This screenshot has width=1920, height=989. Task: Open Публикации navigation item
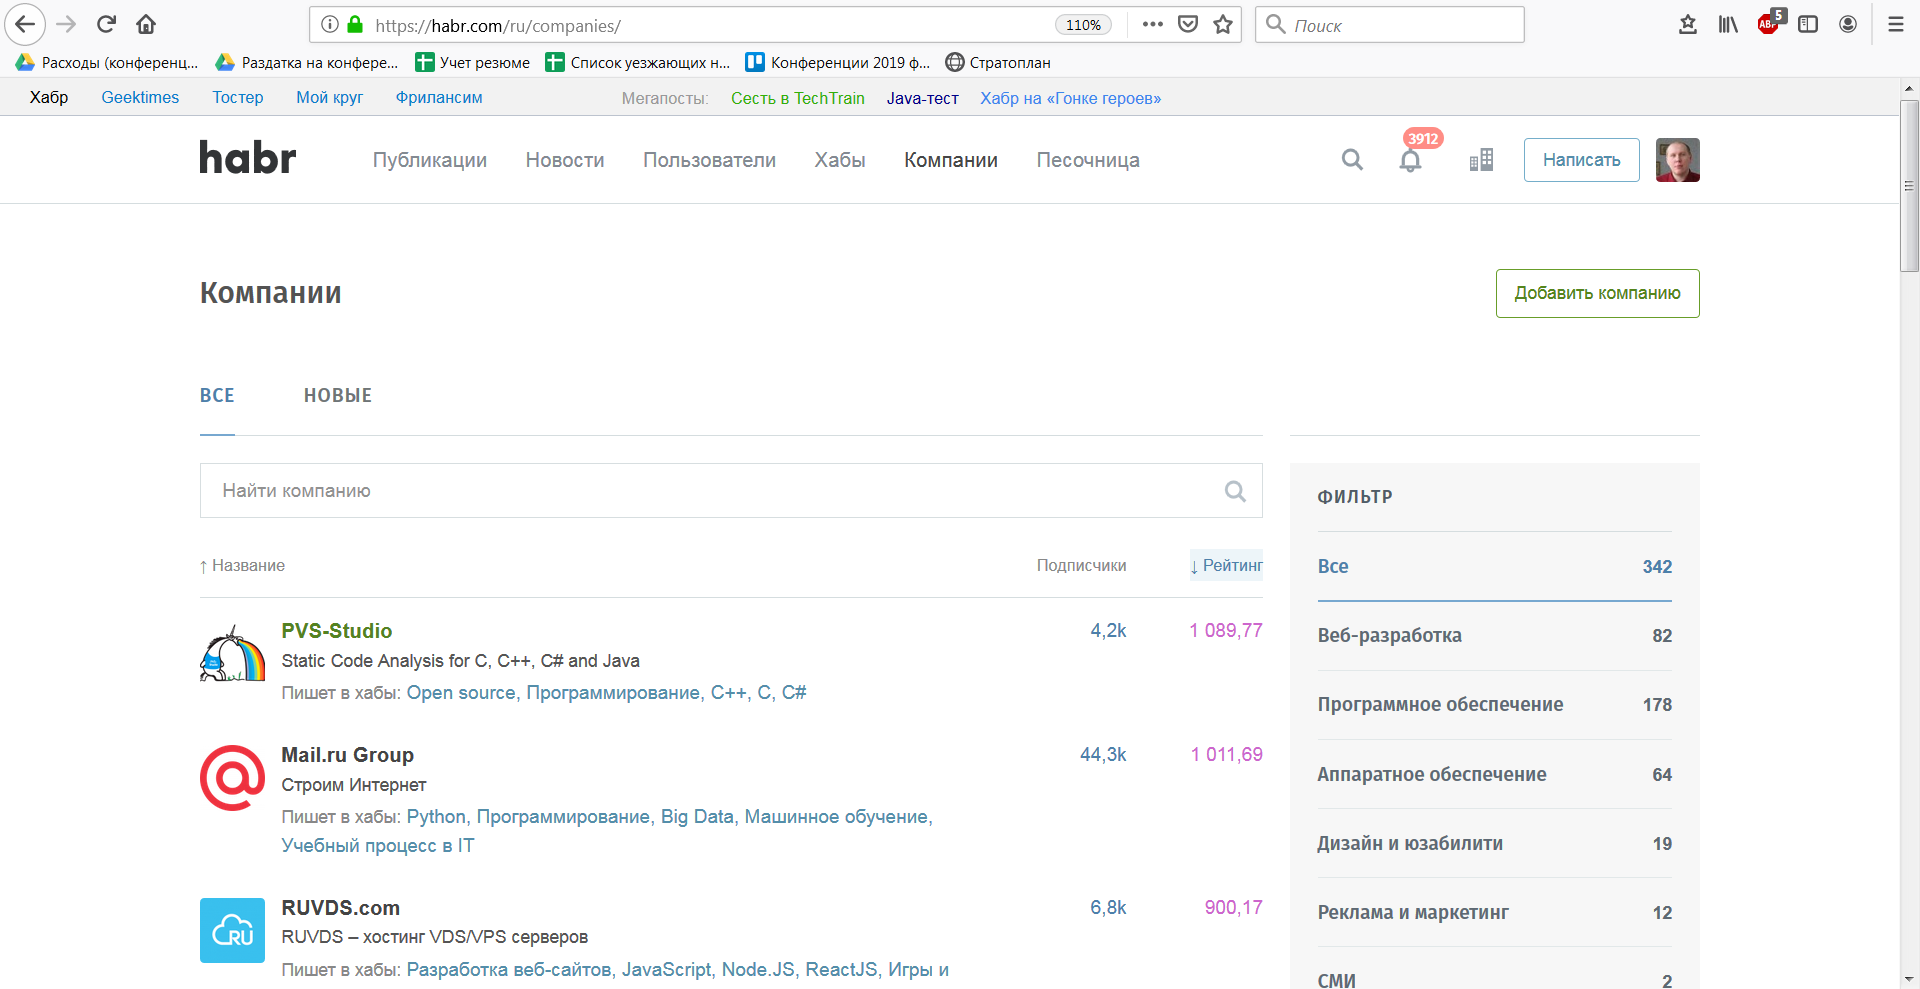tap(430, 160)
